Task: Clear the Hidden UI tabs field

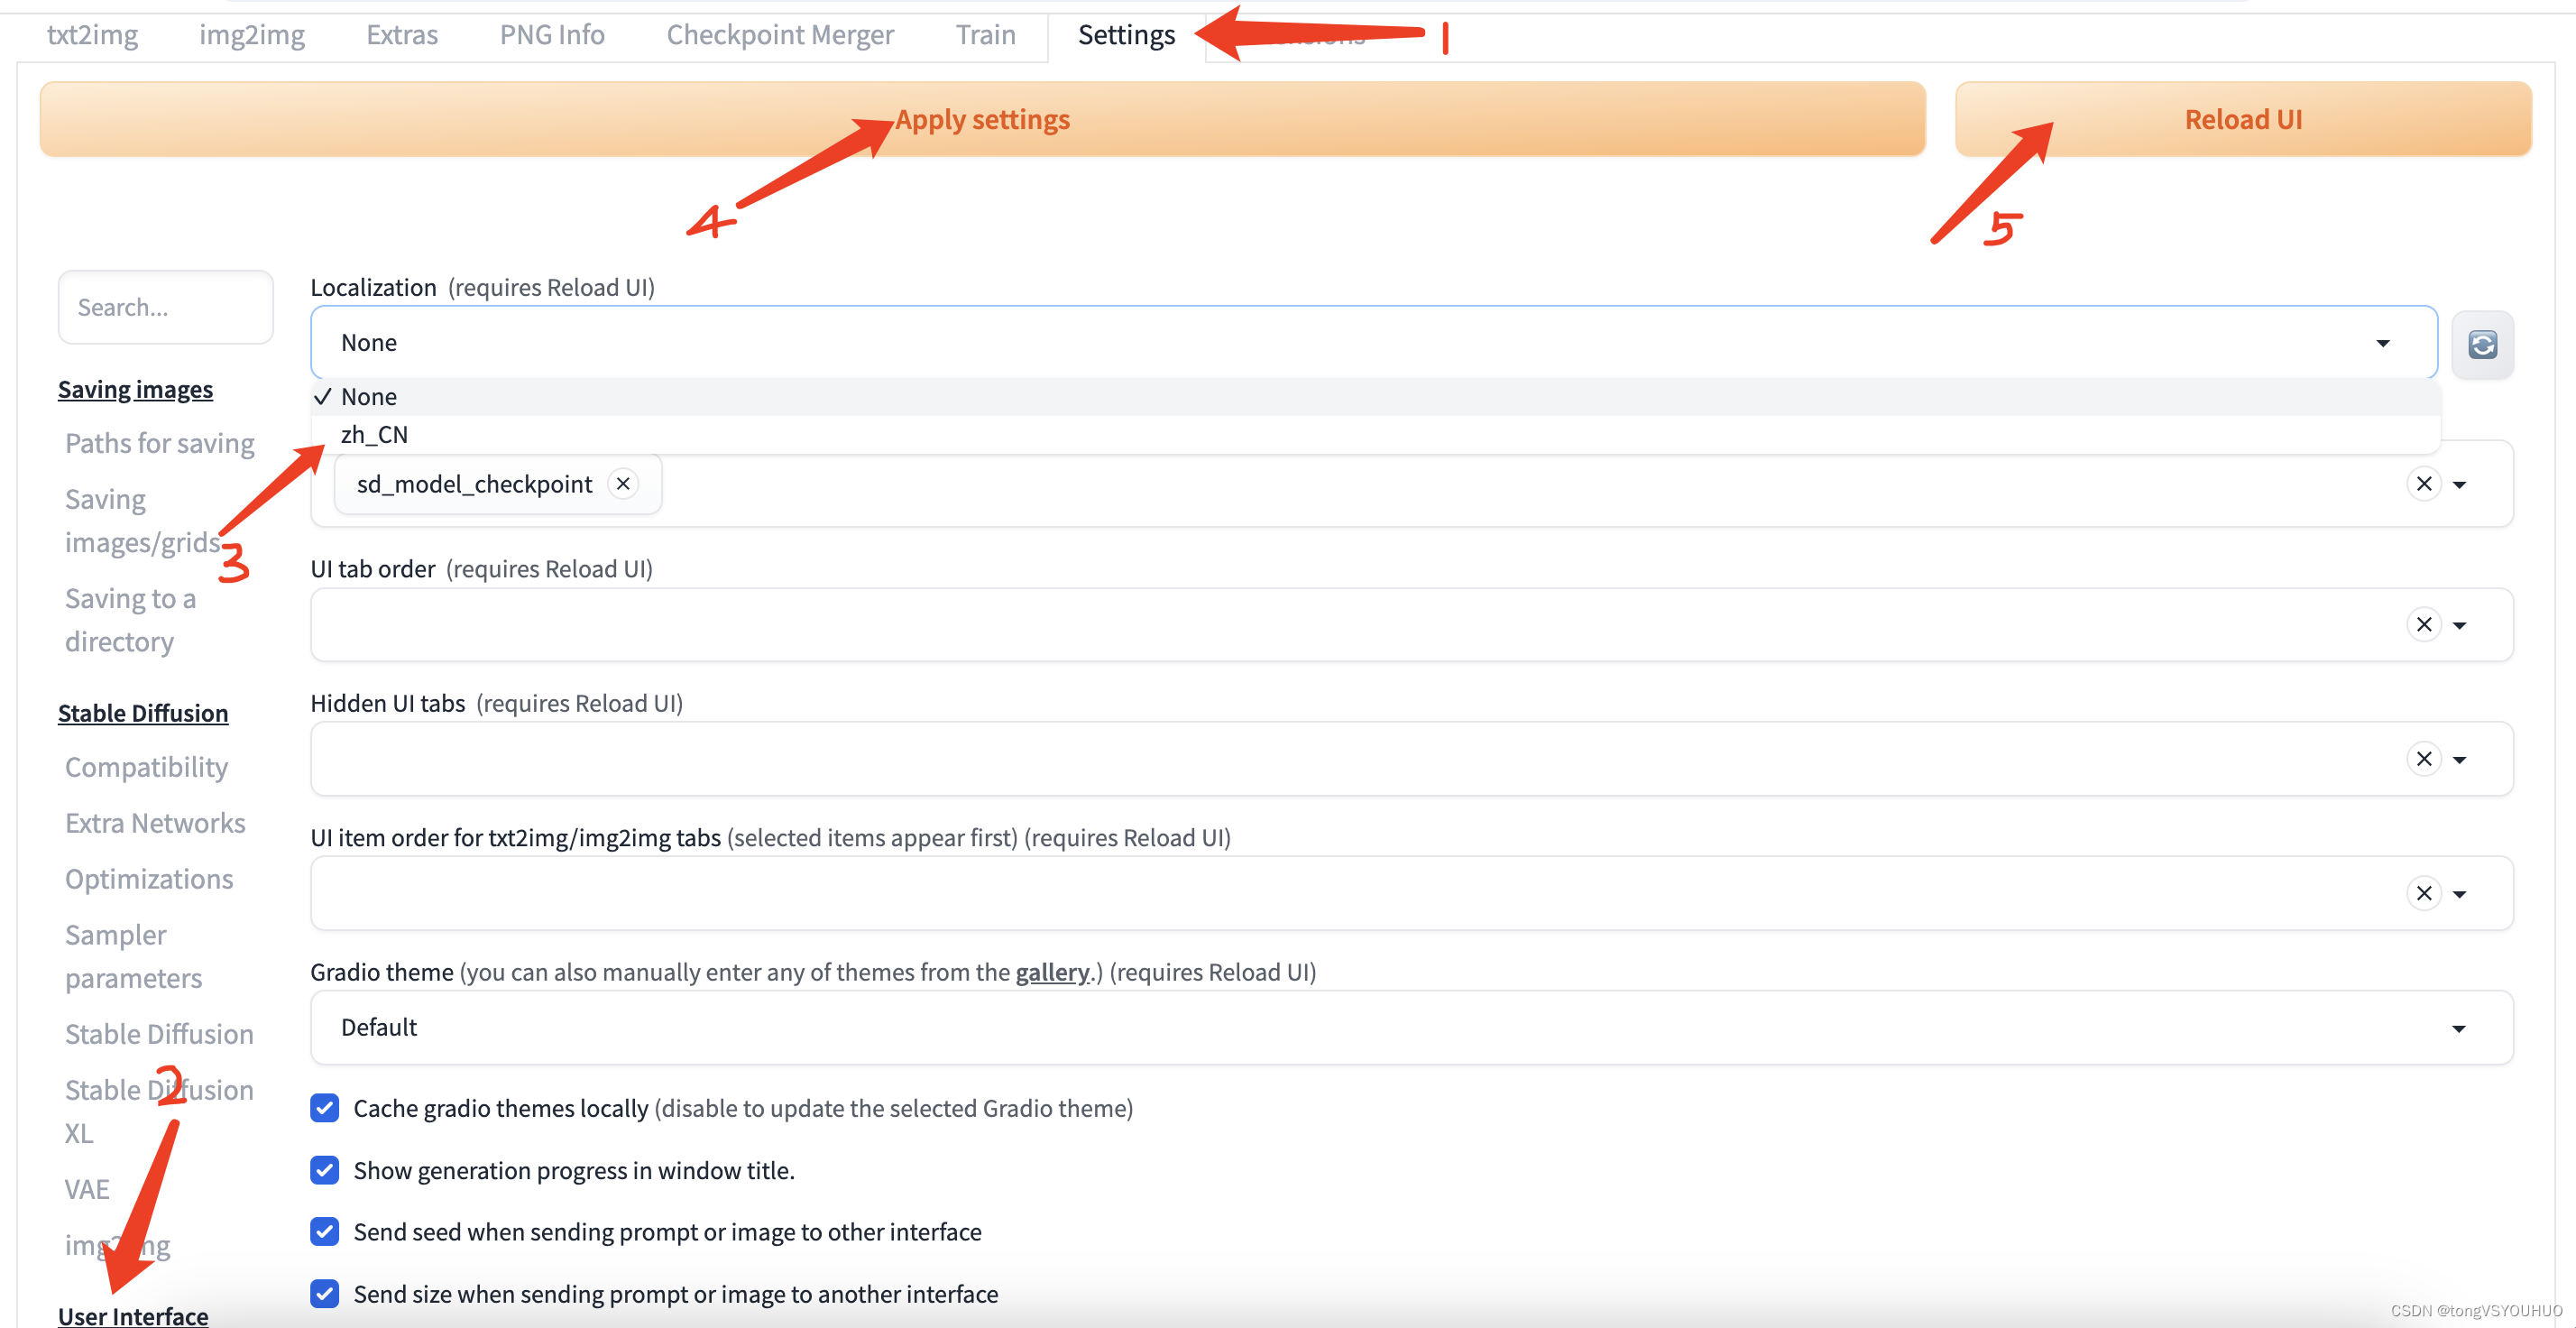Action: pyautogui.click(x=2423, y=759)
